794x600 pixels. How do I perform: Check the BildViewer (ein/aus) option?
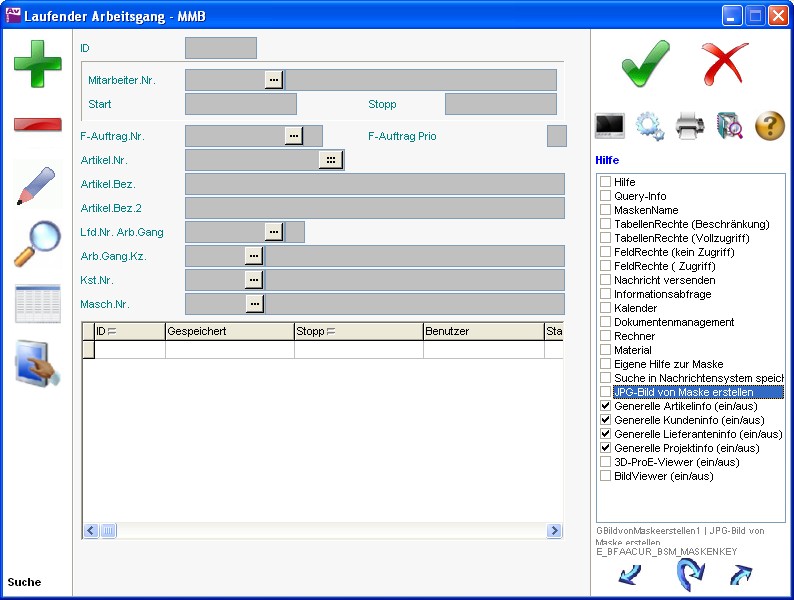tap(606, 477)
